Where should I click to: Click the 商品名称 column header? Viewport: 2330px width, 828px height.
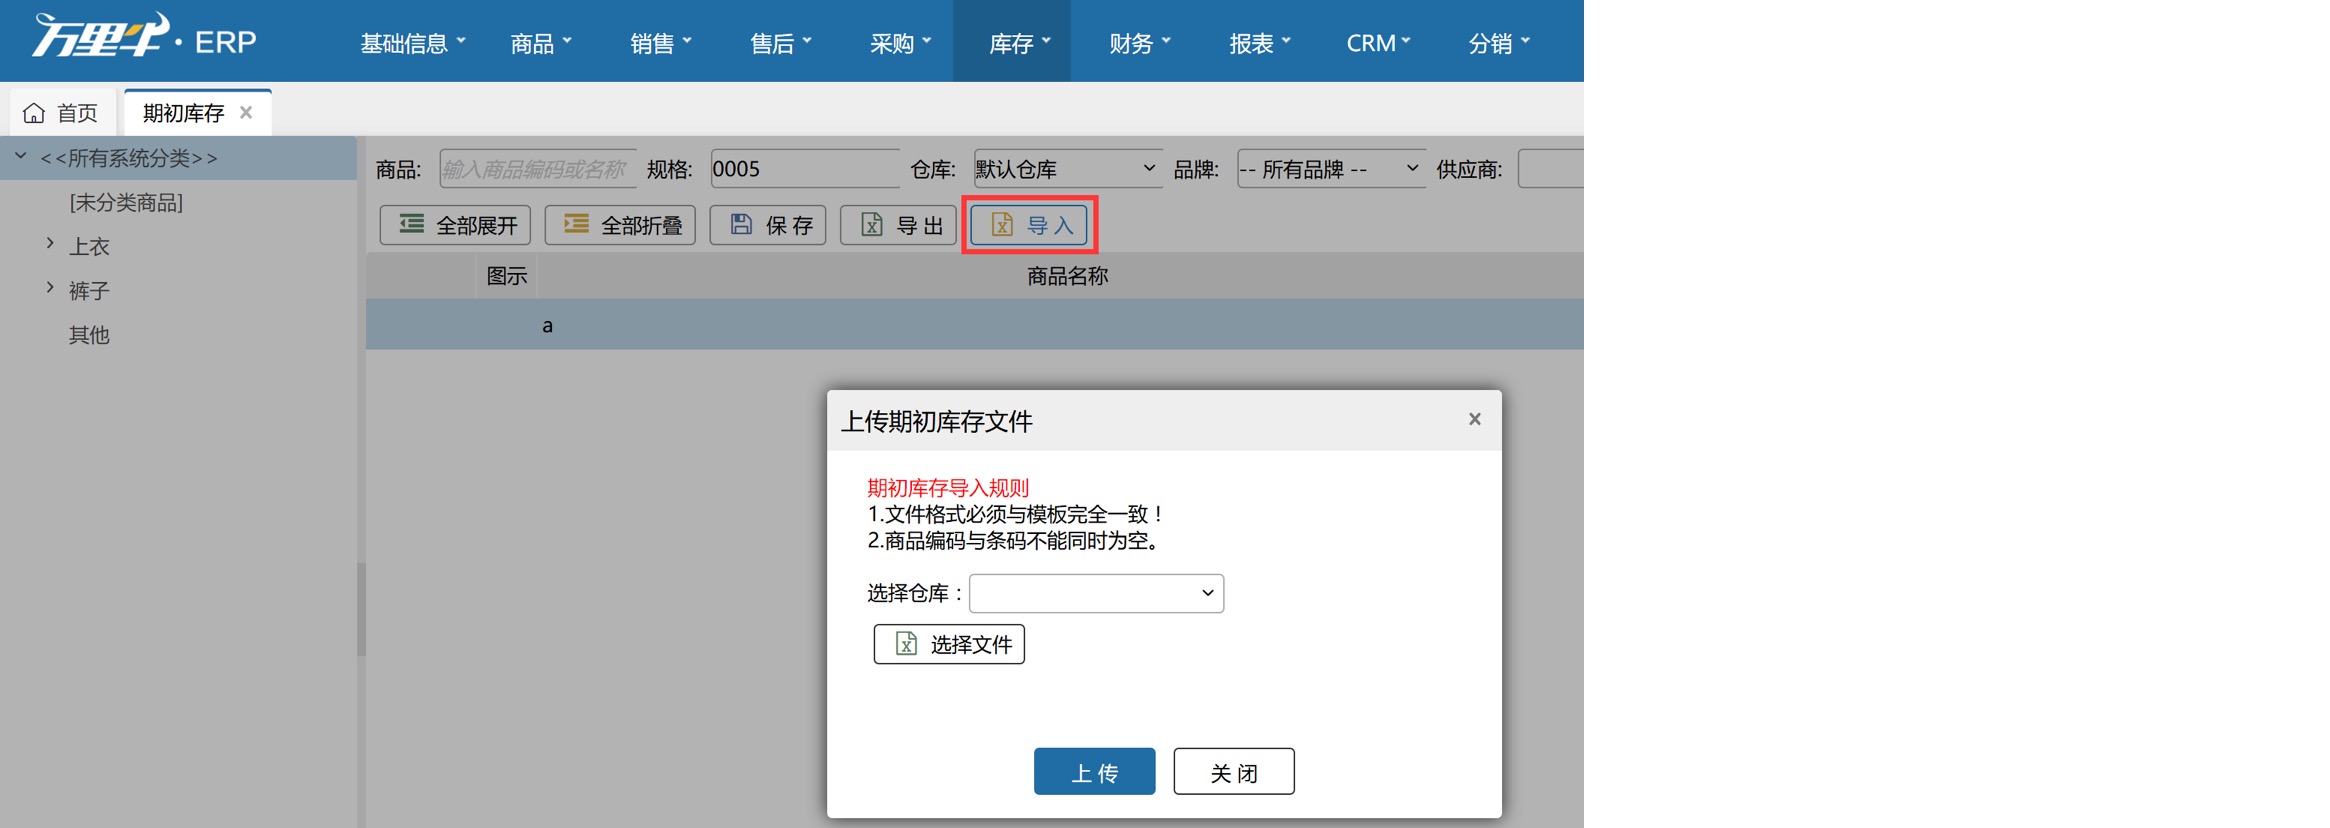point(1066,276)
